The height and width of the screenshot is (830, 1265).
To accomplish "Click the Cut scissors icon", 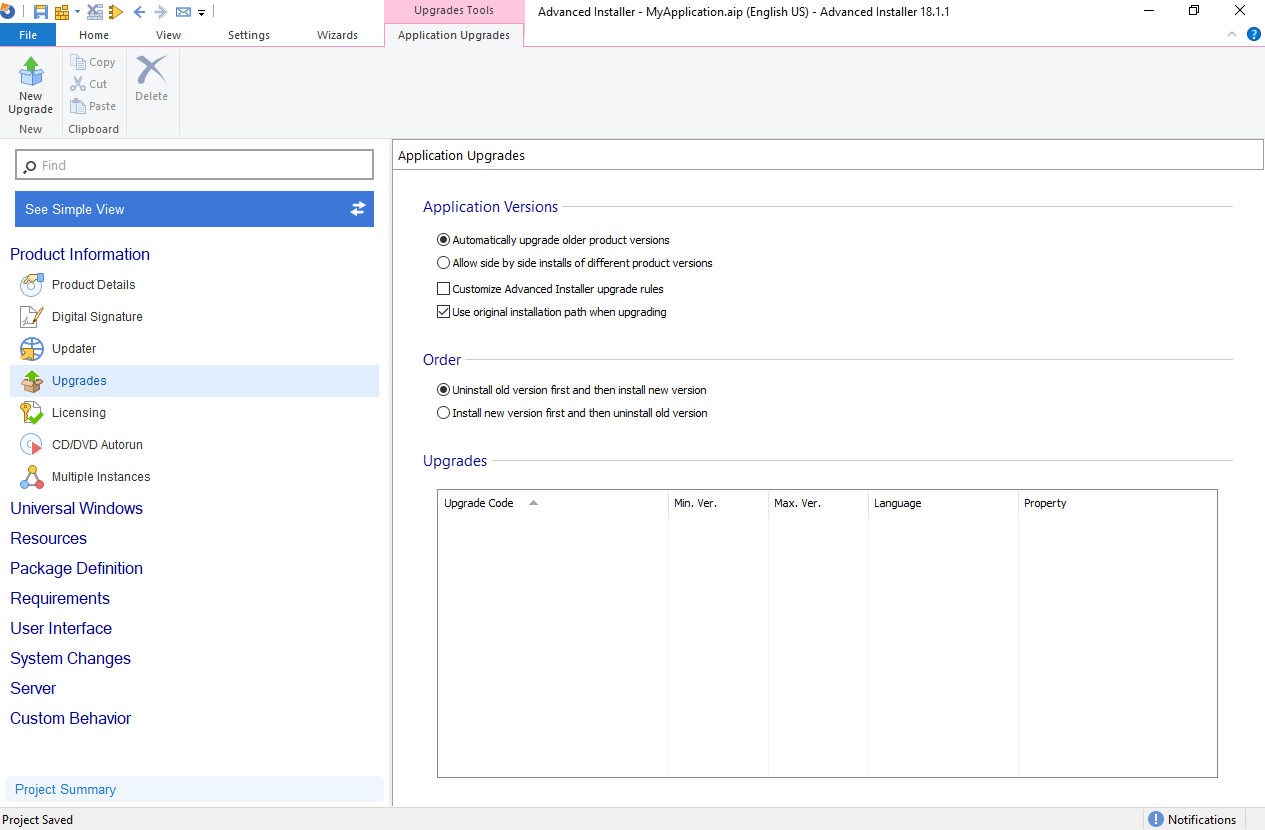I will click(77, 84).
